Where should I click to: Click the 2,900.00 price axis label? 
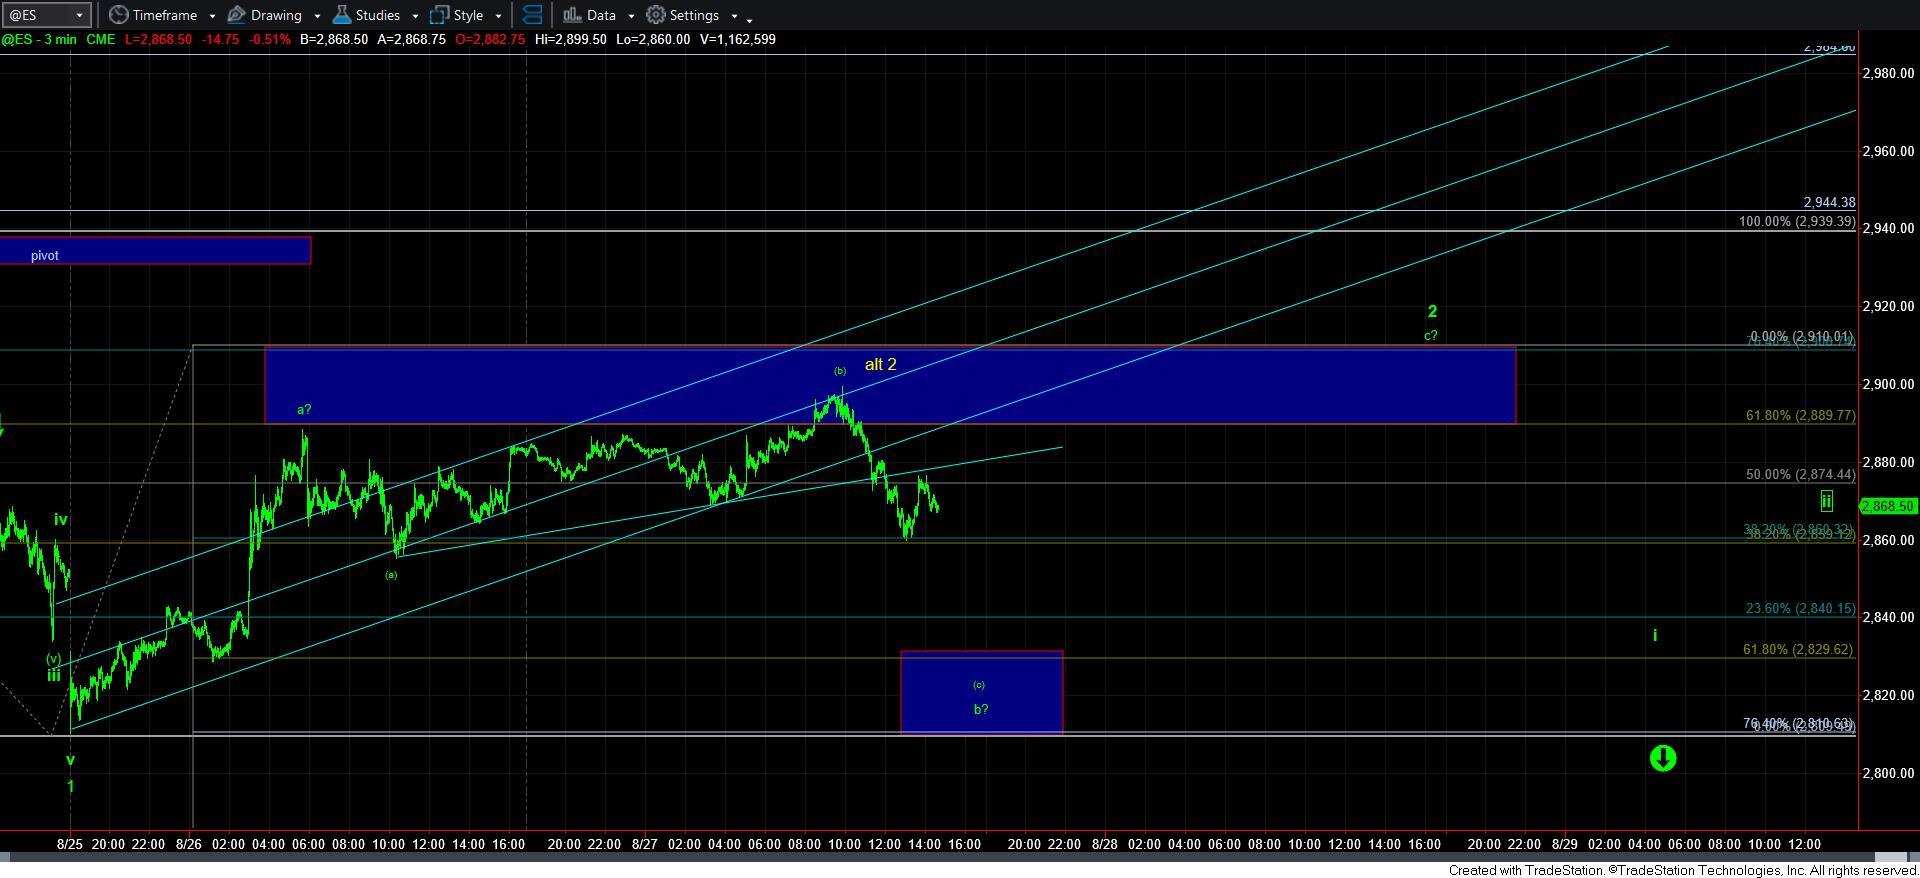[x=1889, y=384]
